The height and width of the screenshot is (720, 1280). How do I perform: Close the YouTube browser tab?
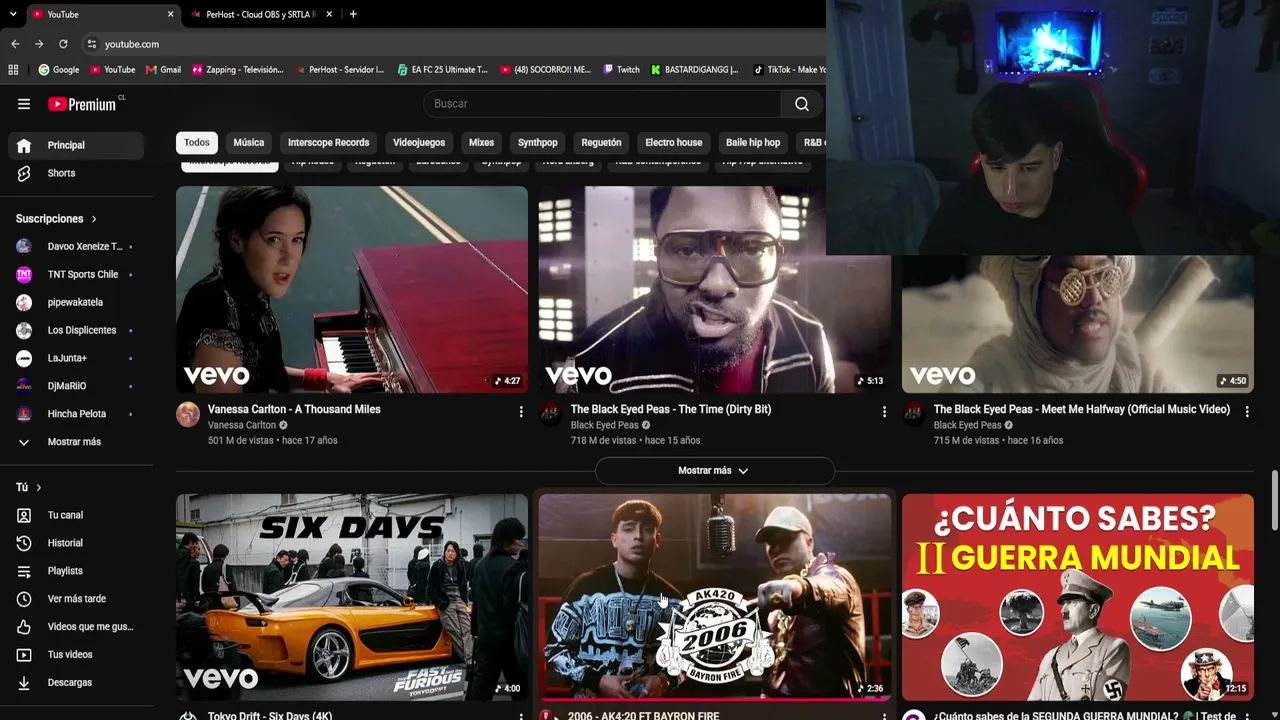[170, 14]
